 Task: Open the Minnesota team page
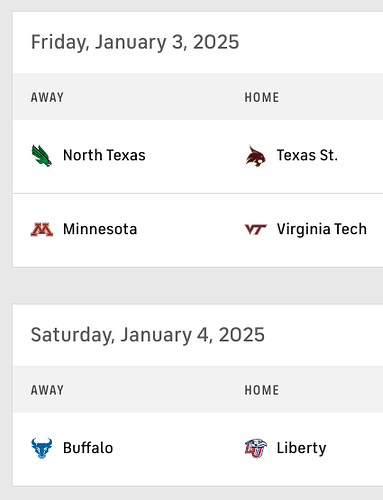[100, 229]
